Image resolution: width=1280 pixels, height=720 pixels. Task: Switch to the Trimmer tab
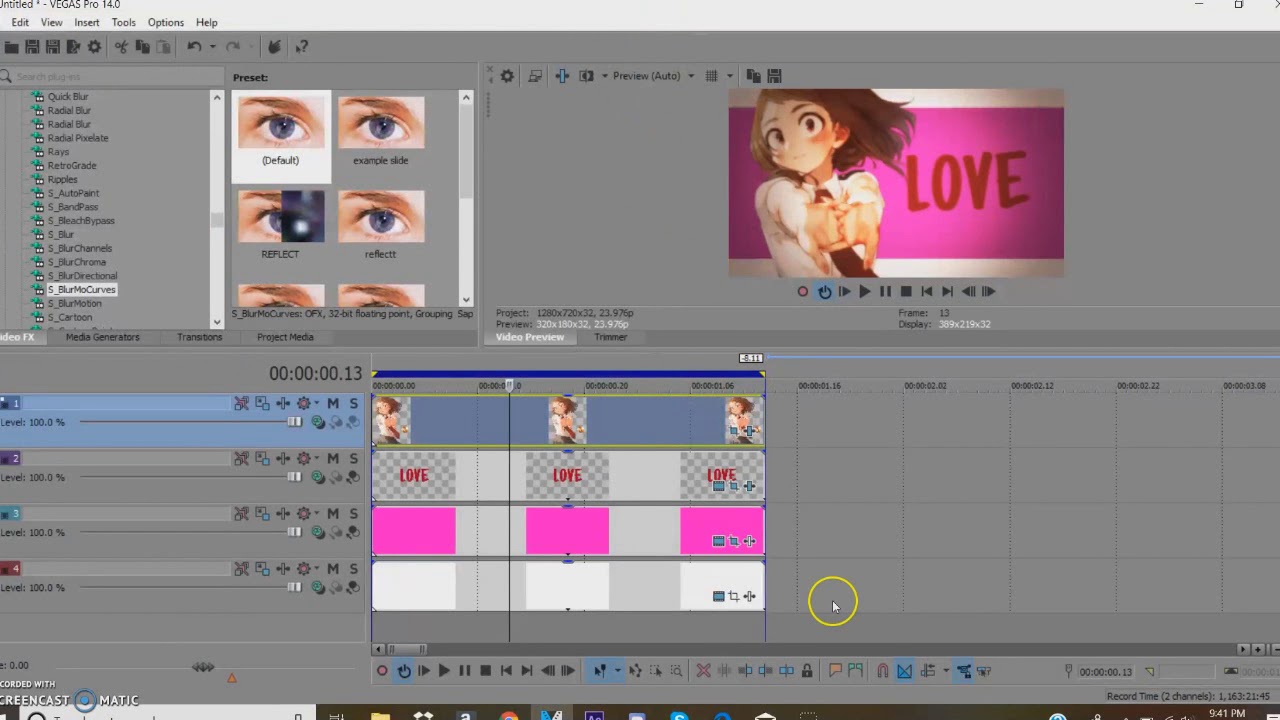click(x=610, y=337)
